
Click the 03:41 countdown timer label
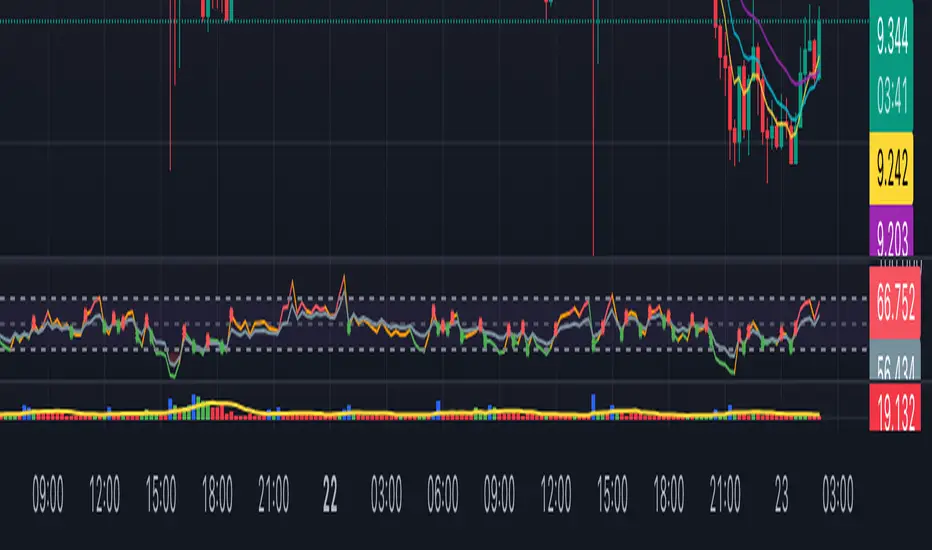coord(892,95)
